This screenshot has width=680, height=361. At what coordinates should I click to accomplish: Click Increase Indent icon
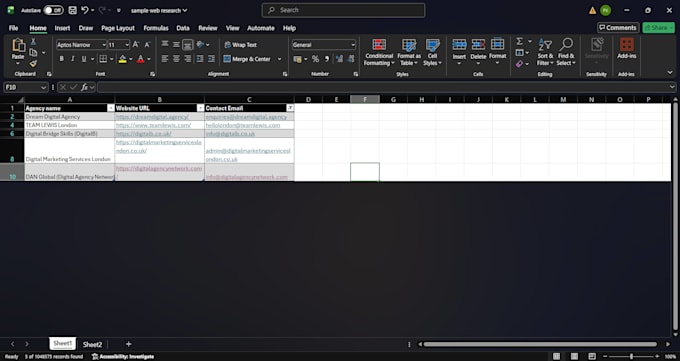(211, 59)
